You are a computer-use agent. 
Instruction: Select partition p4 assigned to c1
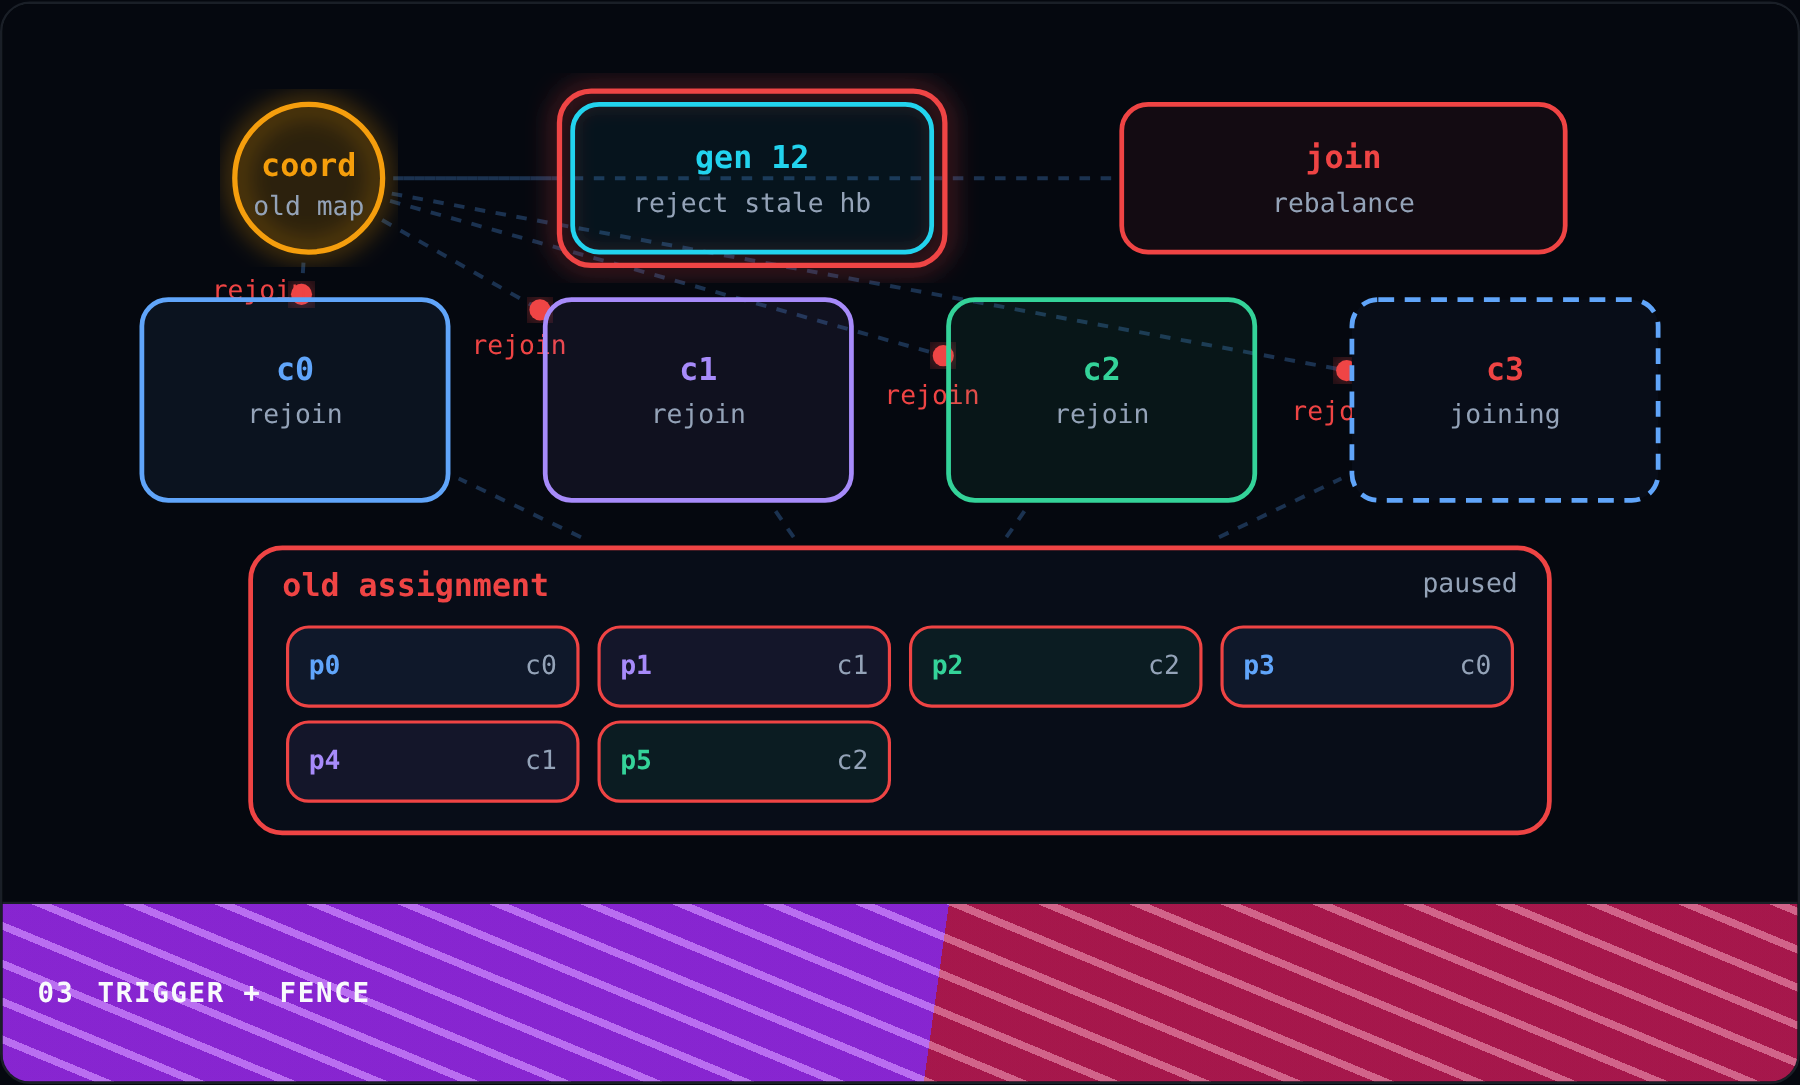(433, 761)
